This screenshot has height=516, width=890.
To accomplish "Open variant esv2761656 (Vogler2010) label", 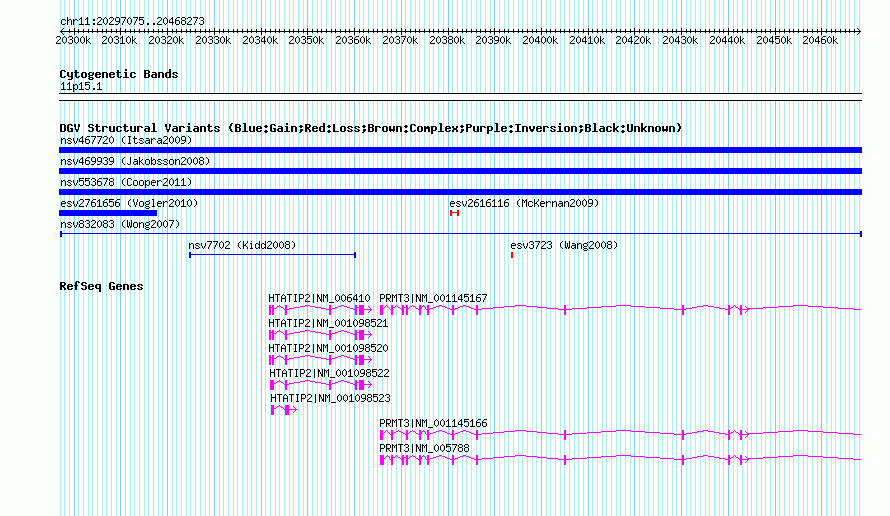I will click(129, 203).
